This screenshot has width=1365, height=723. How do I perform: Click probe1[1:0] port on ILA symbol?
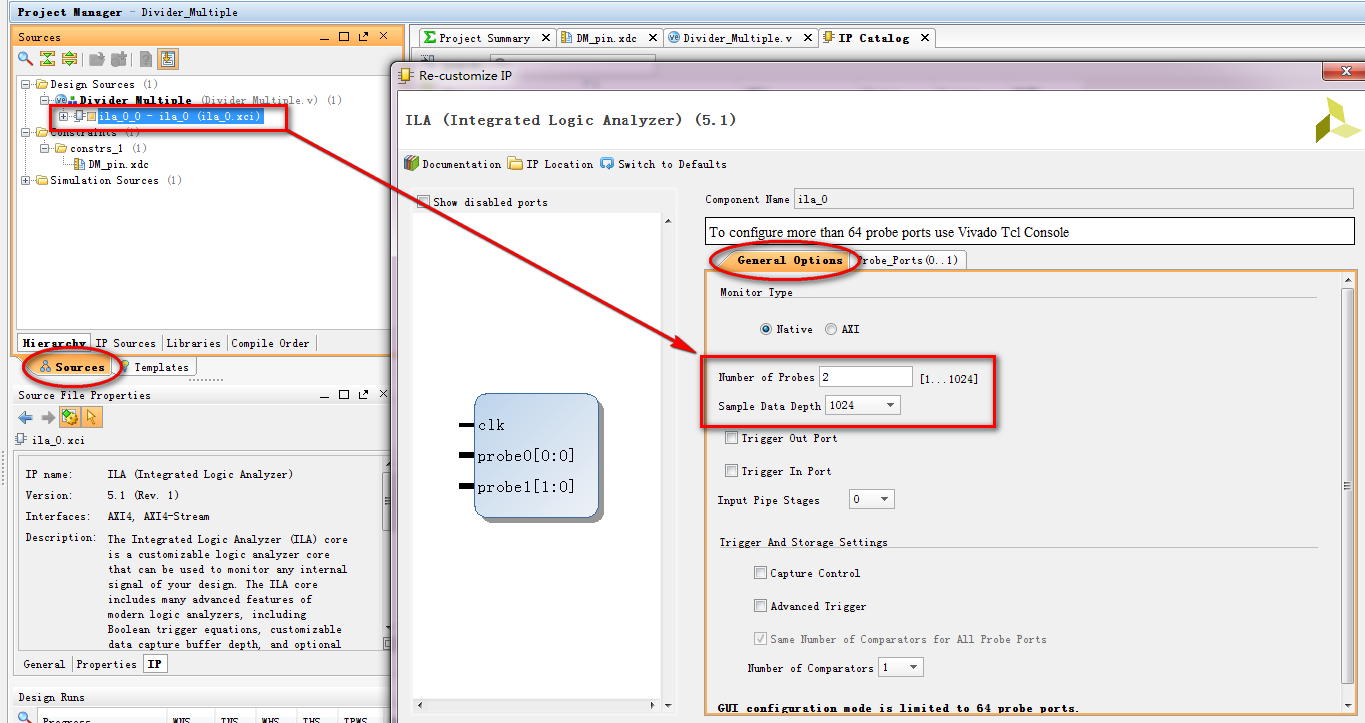(x=525, y=487)
